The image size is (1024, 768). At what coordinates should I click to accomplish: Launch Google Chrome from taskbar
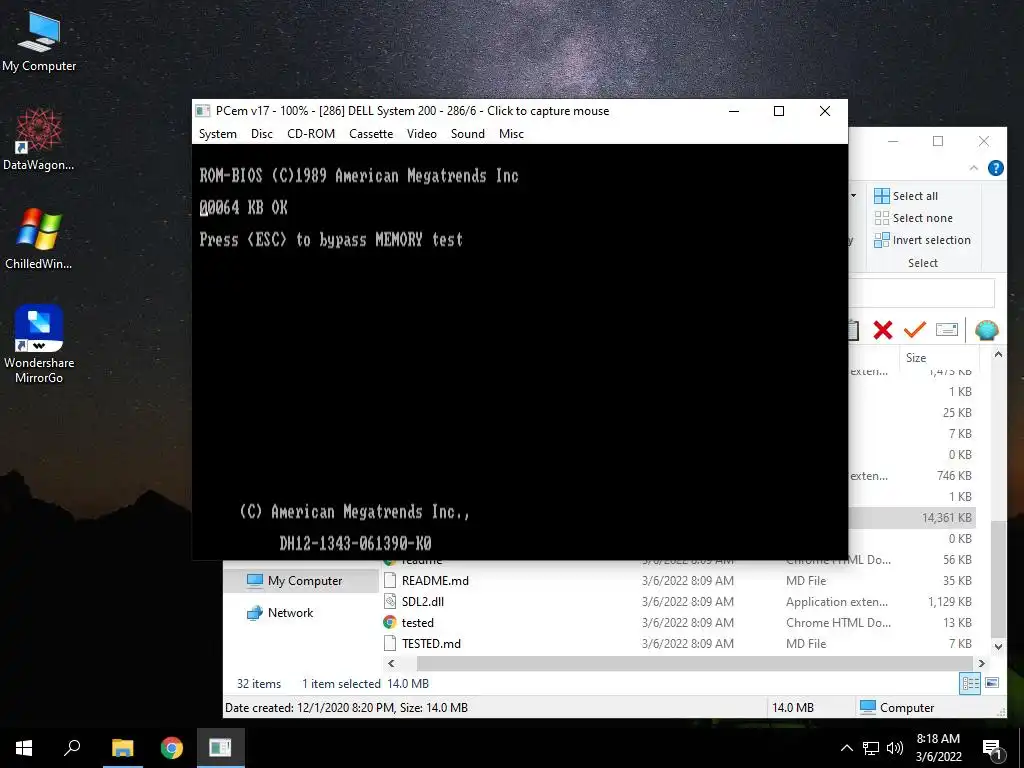click(x=172, y=748)
